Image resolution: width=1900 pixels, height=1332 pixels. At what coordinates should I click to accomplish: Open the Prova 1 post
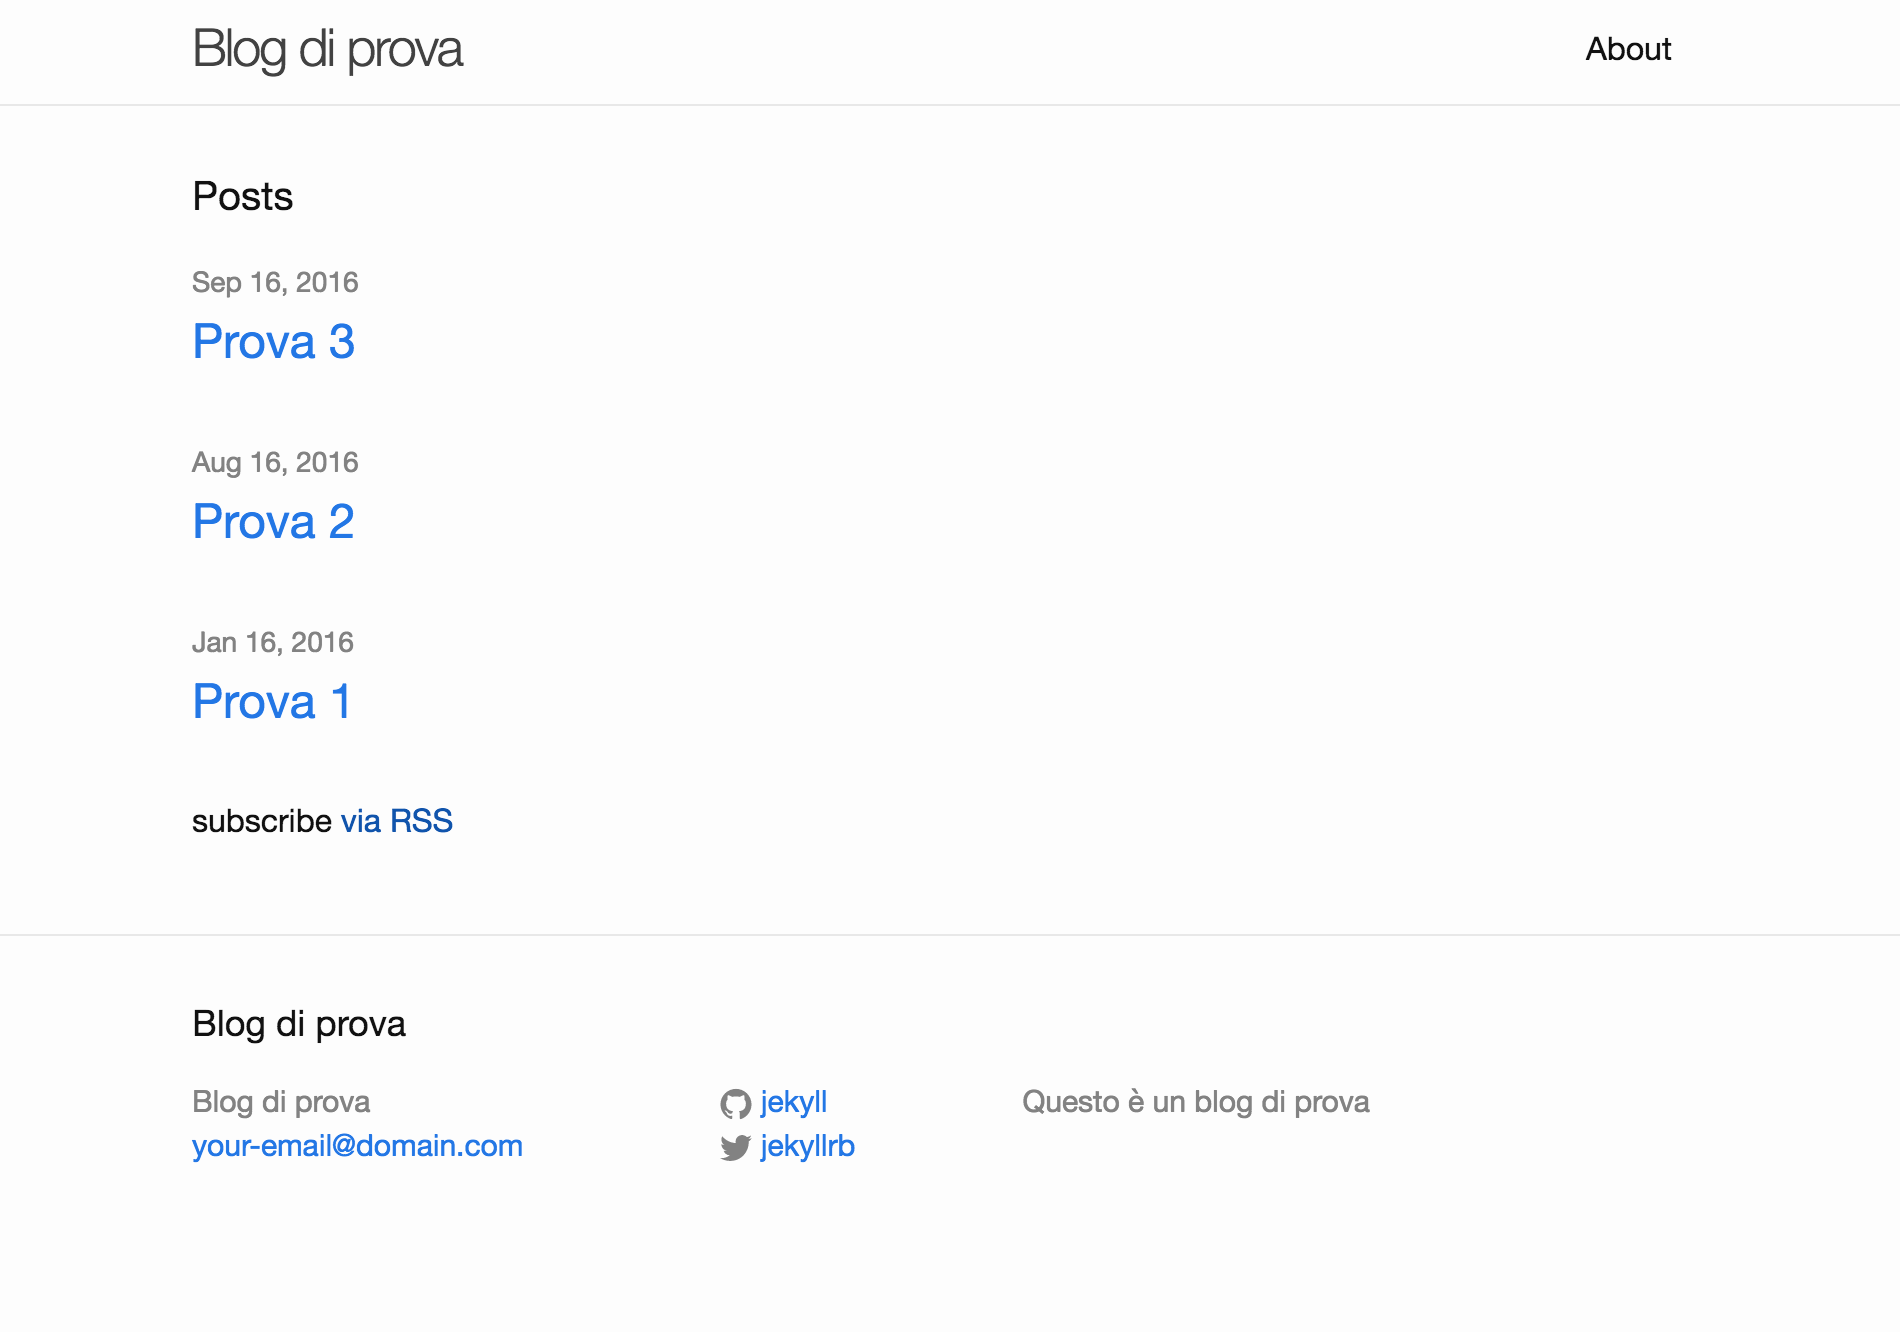coord(272,702)
